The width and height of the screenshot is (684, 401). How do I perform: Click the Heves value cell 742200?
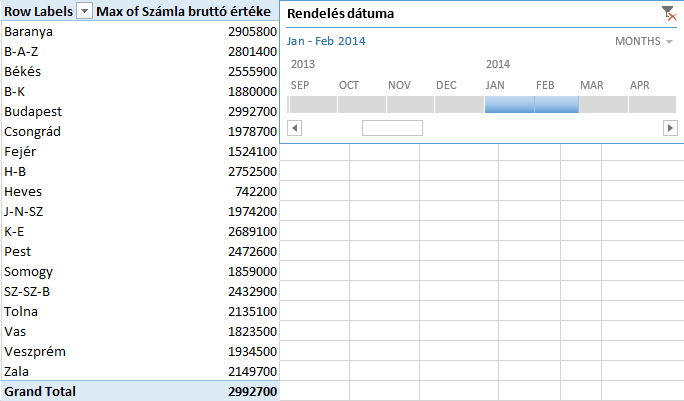click(x=256, y=192)
